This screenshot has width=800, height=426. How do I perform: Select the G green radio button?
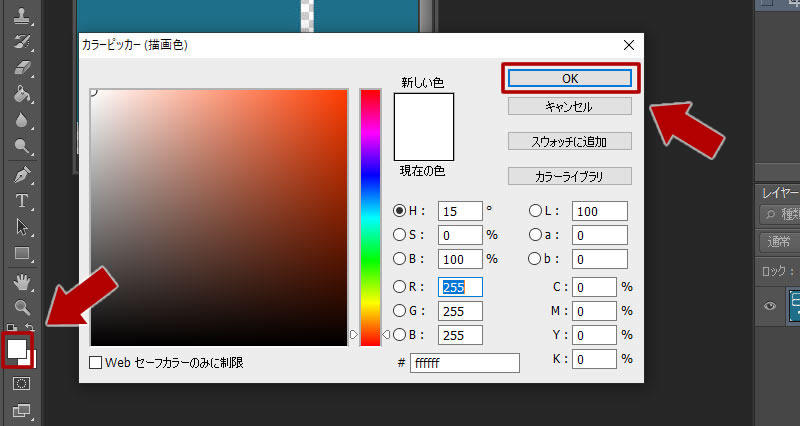click(399, 310)
